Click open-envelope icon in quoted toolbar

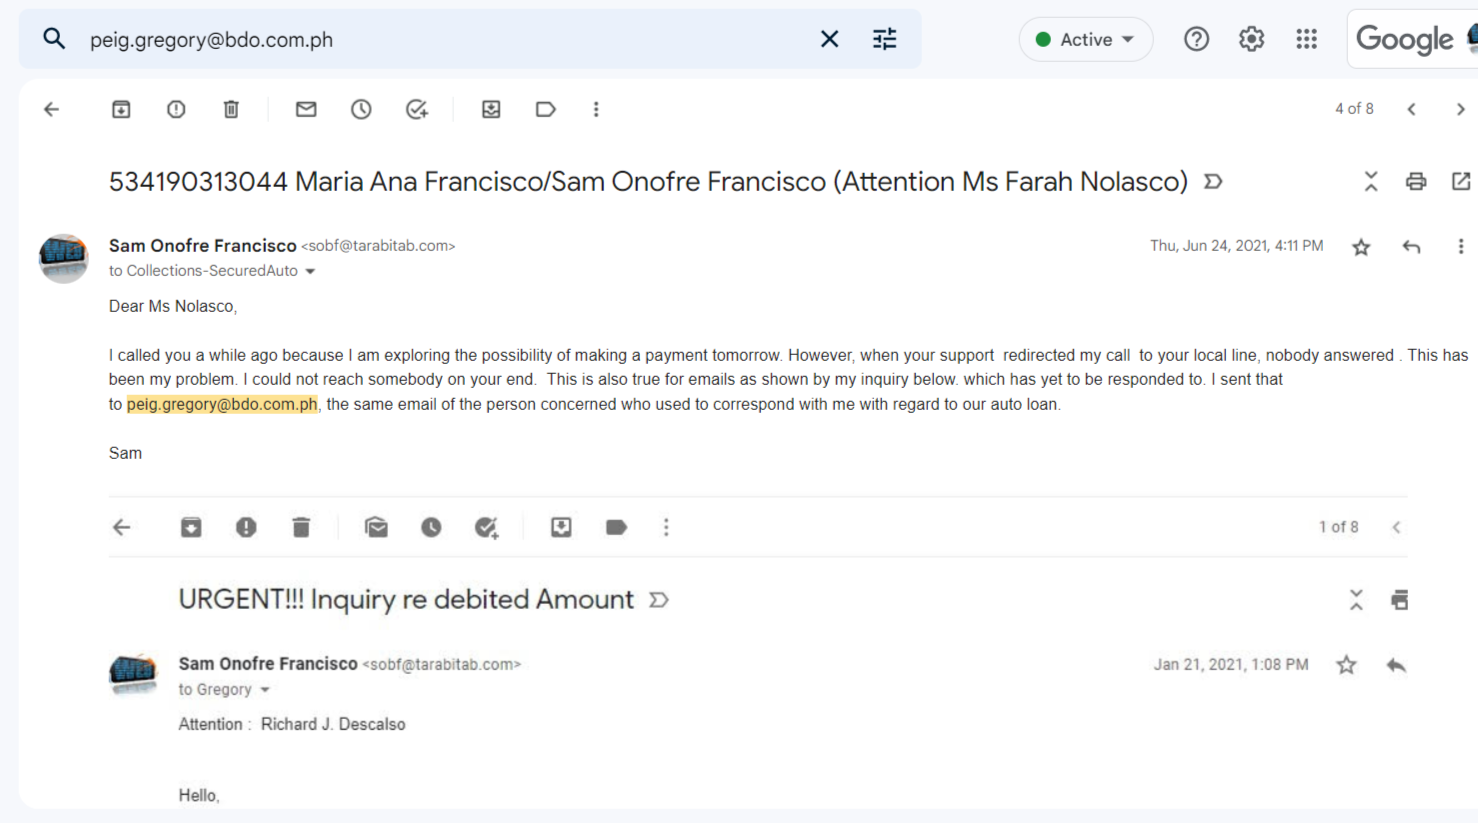tap(376, 527)
